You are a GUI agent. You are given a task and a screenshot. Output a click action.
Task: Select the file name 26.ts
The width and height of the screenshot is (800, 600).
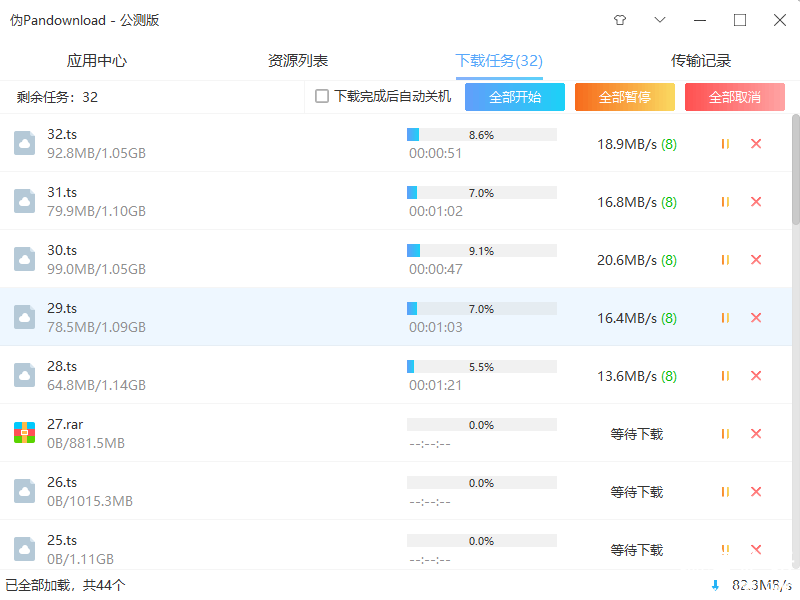(x=62, y=482)
